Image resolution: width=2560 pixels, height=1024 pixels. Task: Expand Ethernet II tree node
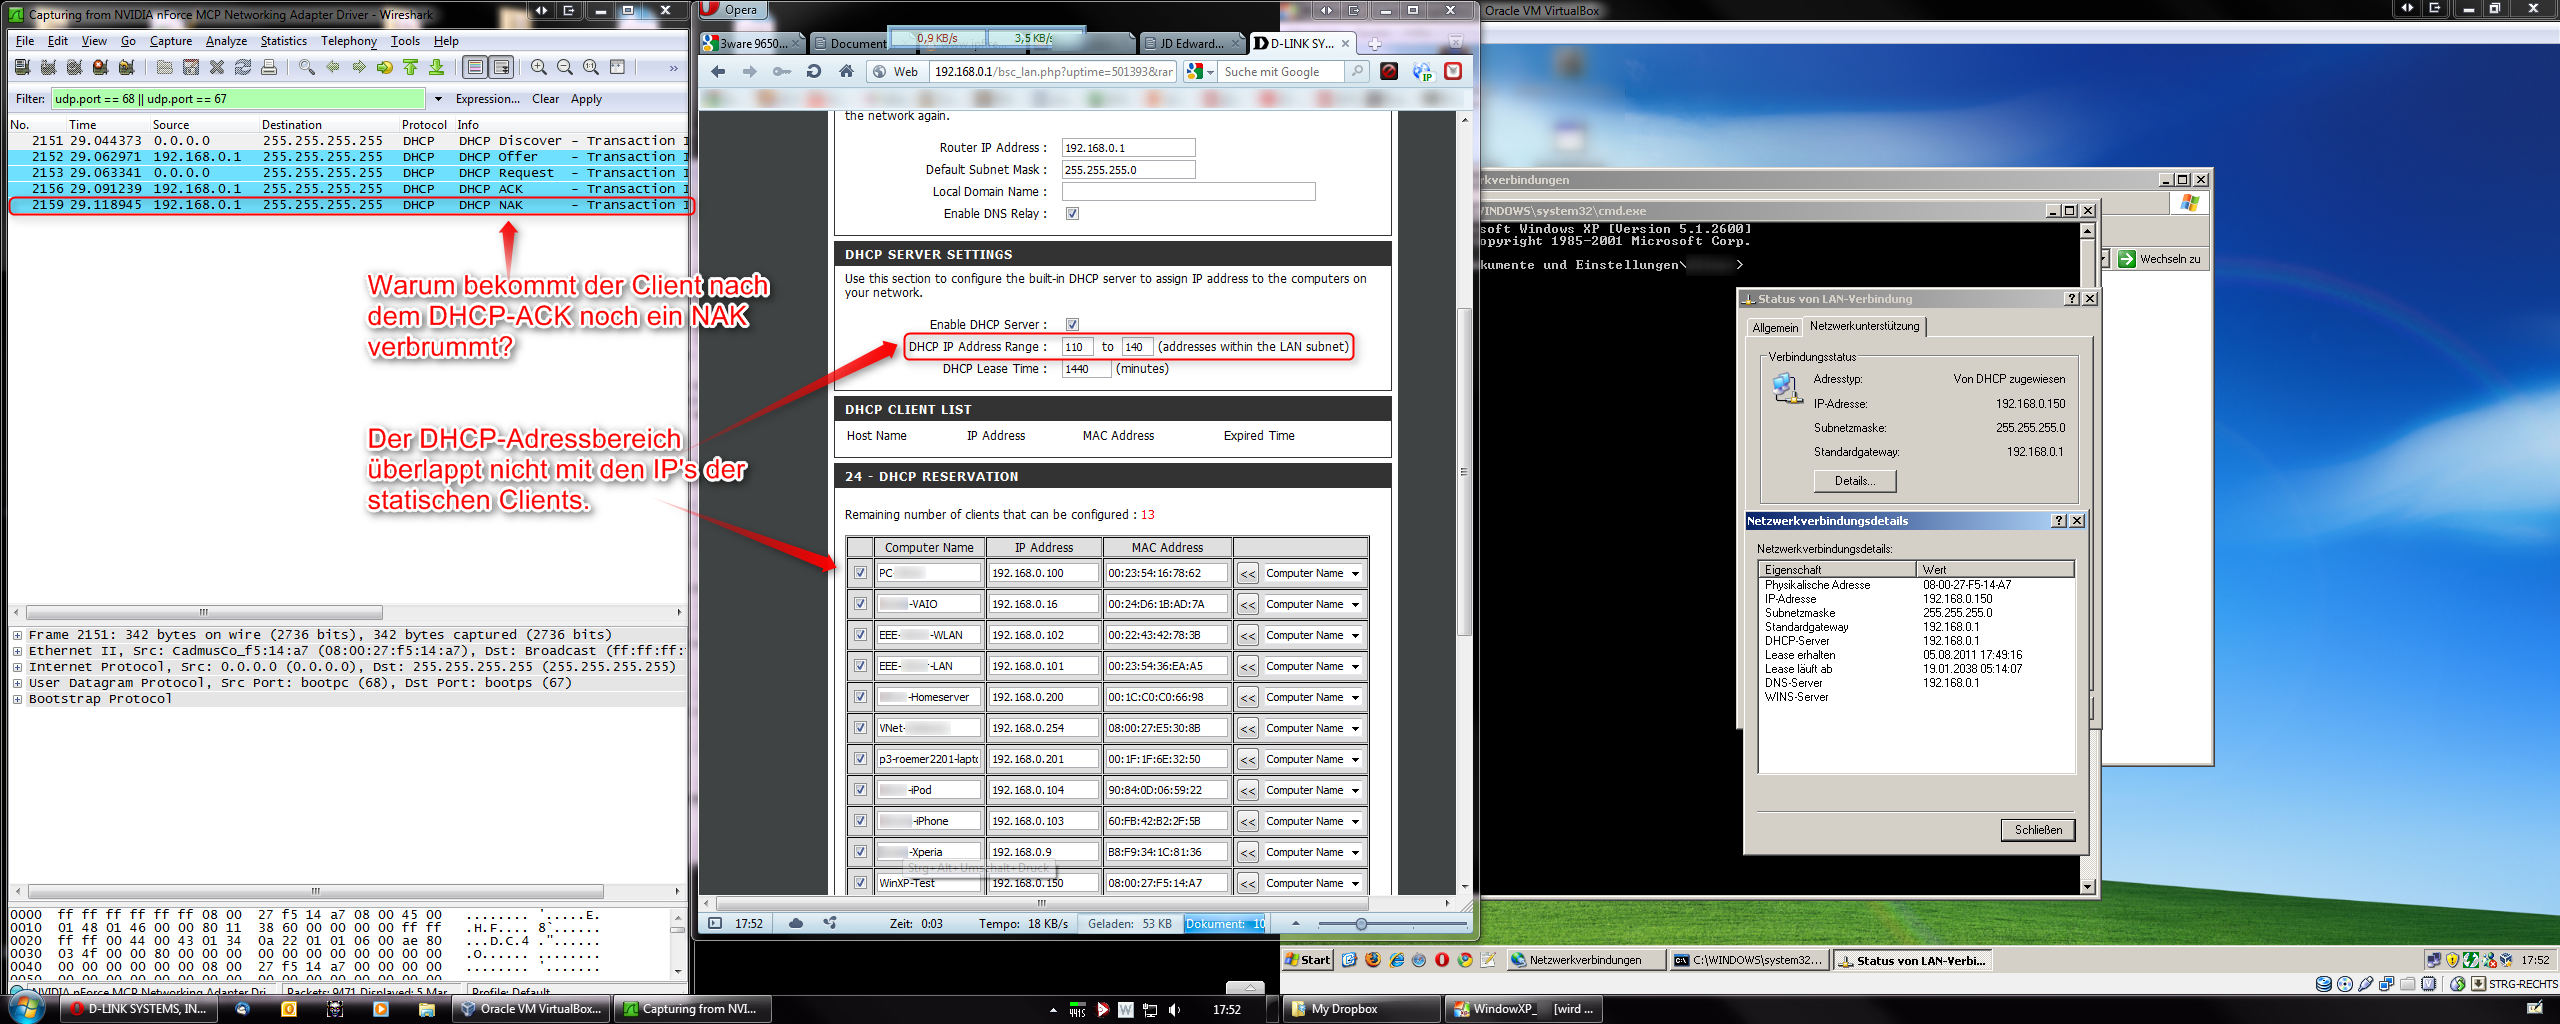pos(17,651)
